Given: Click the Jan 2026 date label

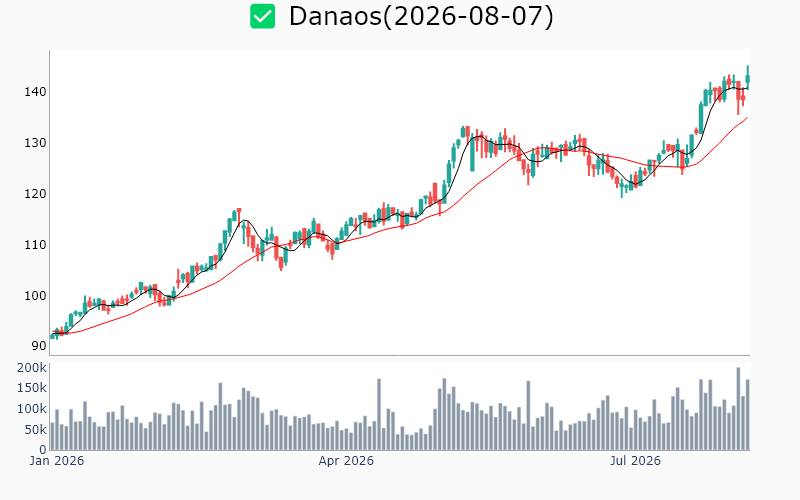Looking at the screenshot, I should coord(57,461).
